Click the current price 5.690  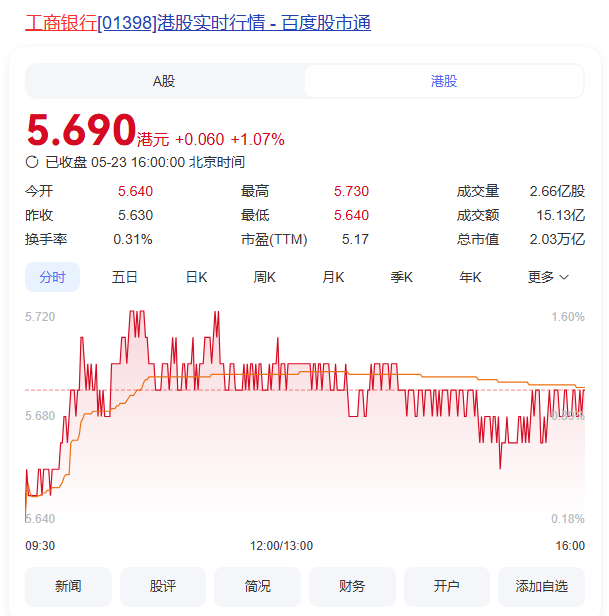(81, 130)
